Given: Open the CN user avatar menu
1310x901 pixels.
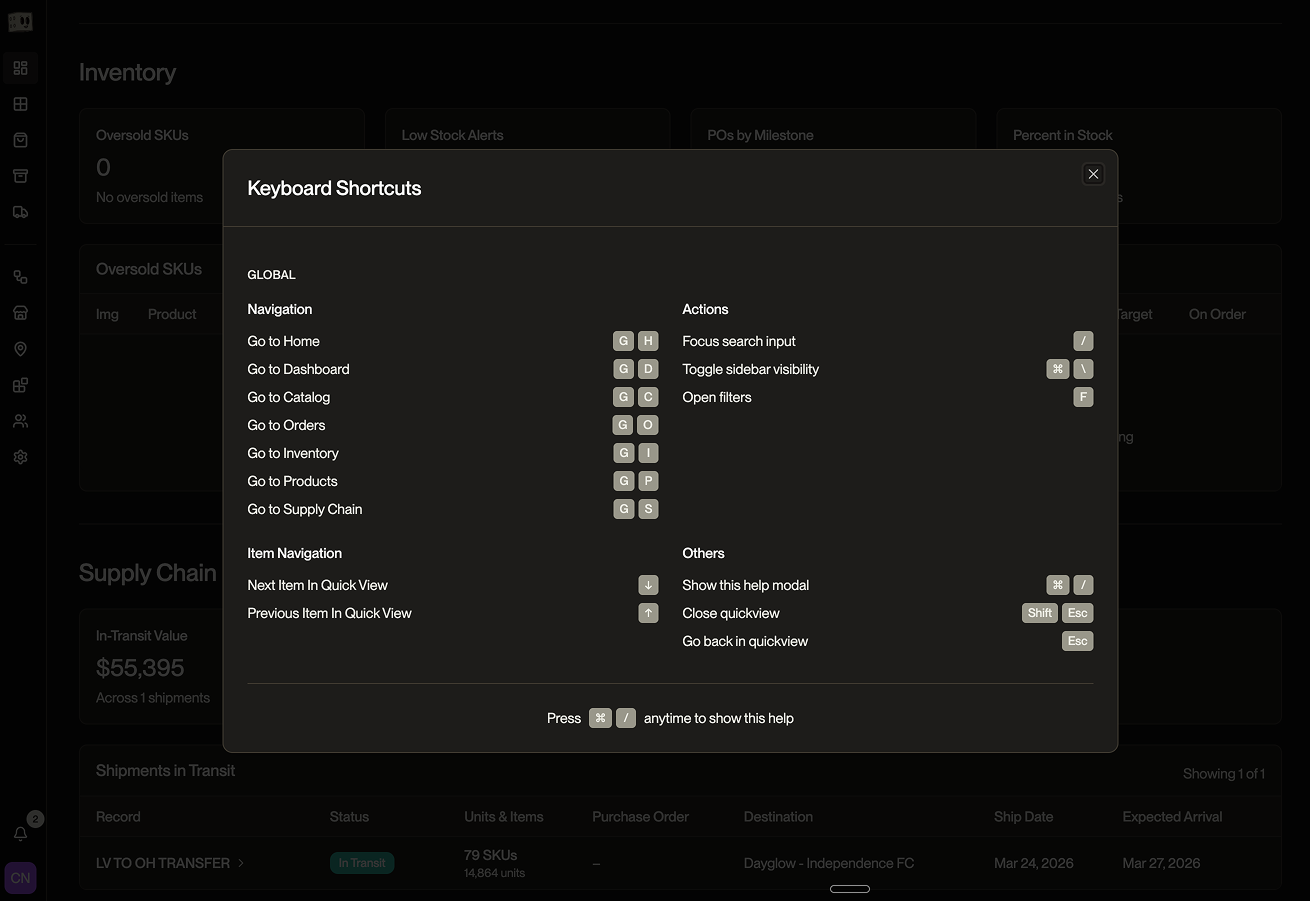Looking at the screenshot, I should 20,878.
